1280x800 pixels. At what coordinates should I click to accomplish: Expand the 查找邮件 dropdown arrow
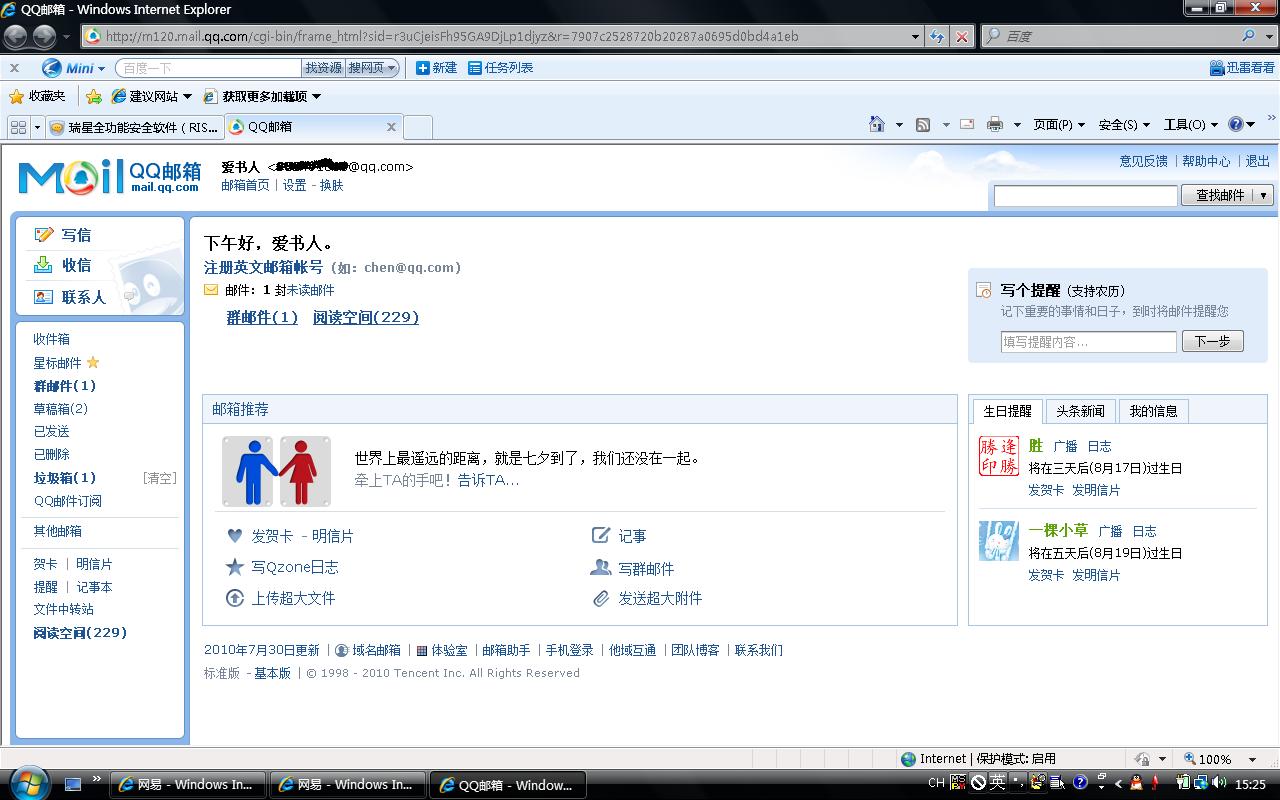click(1264, 196)
